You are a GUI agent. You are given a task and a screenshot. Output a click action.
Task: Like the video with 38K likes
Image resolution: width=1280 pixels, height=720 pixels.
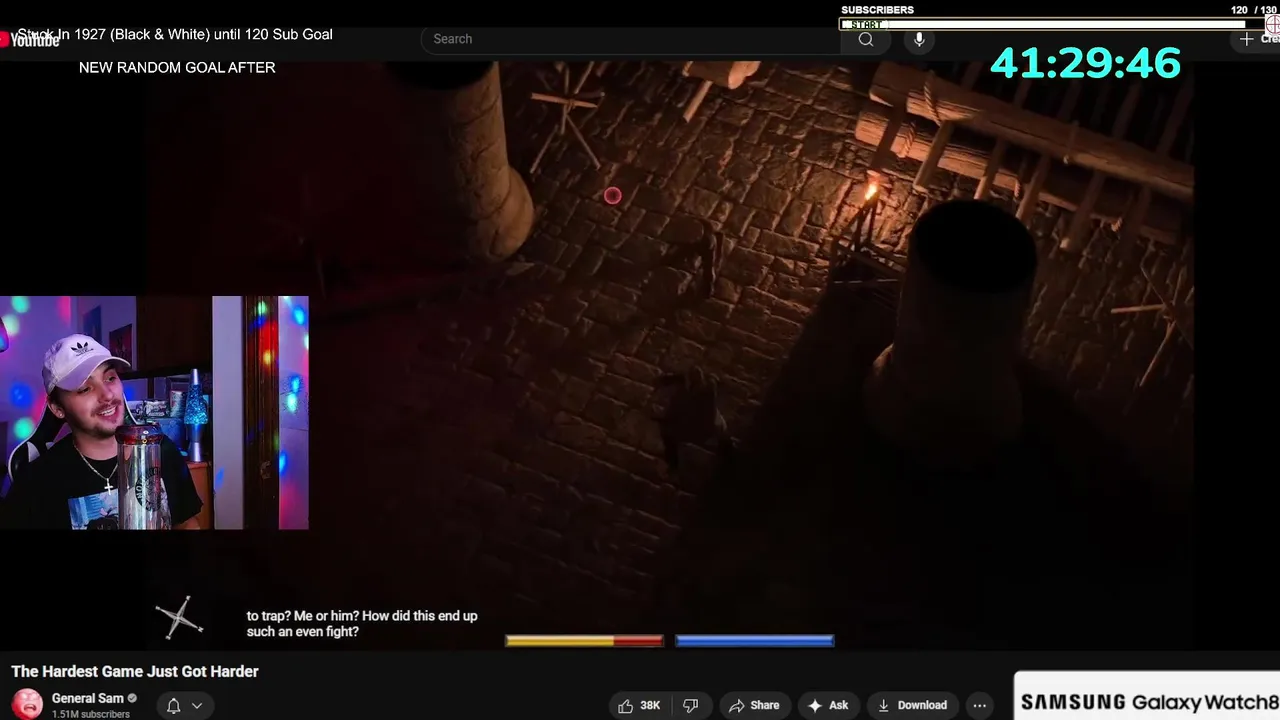(639, 705)
